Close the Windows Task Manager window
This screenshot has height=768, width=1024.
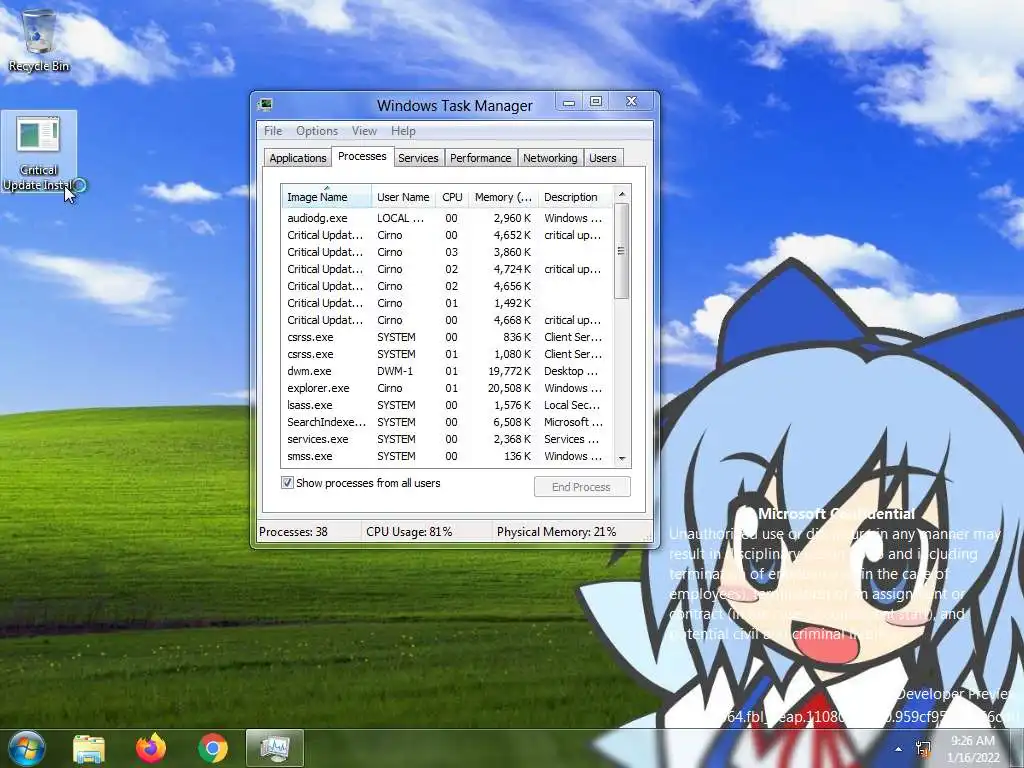[x=632, y=102]
